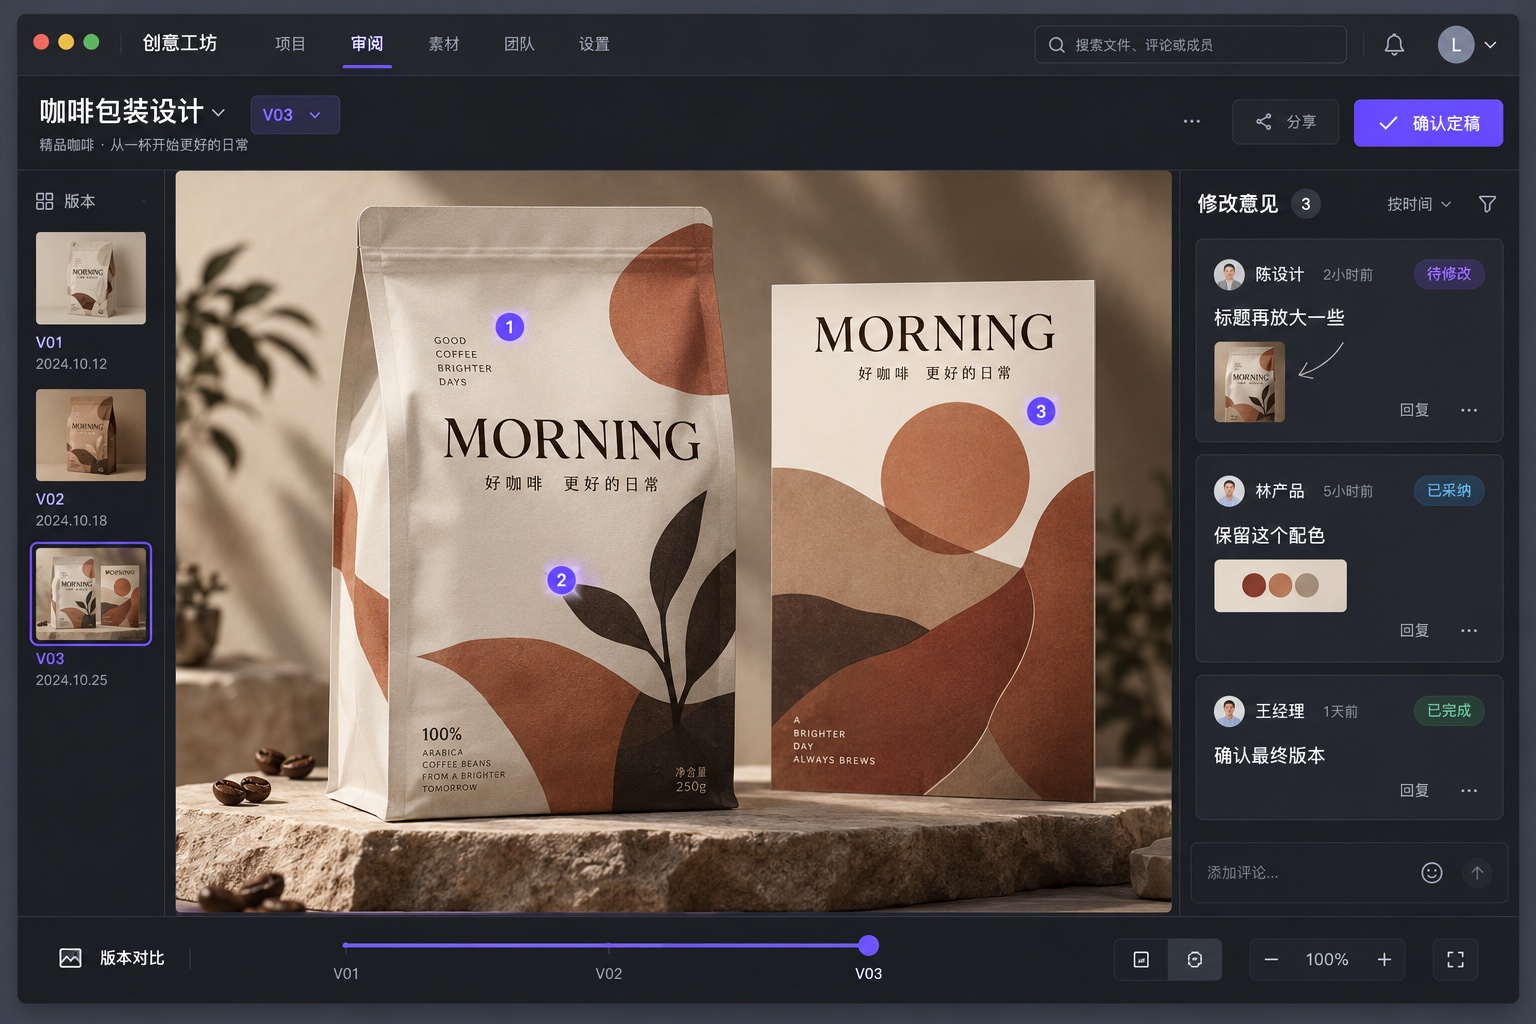Open more options on 林产品's comment
Image resolution: width=1536 pixels, height=1024 pixels.
point(1468,630)
